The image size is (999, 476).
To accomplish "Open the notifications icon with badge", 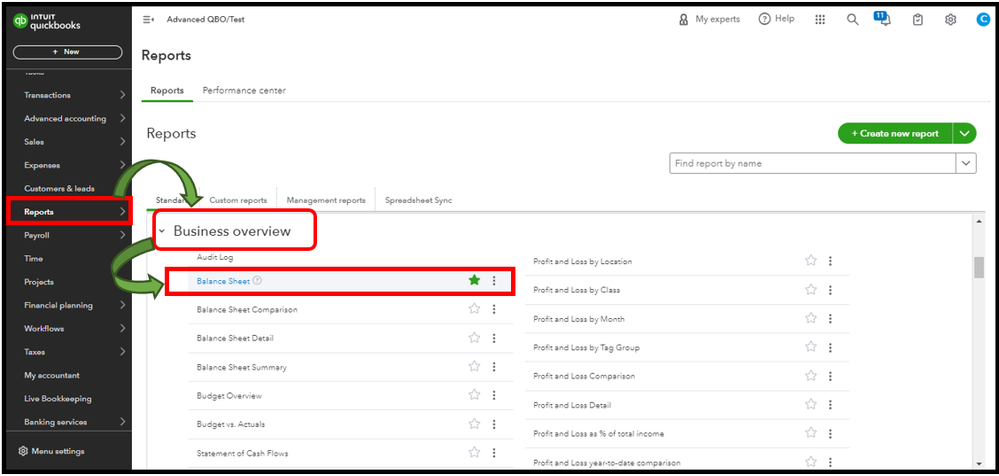I will [883, 19].
